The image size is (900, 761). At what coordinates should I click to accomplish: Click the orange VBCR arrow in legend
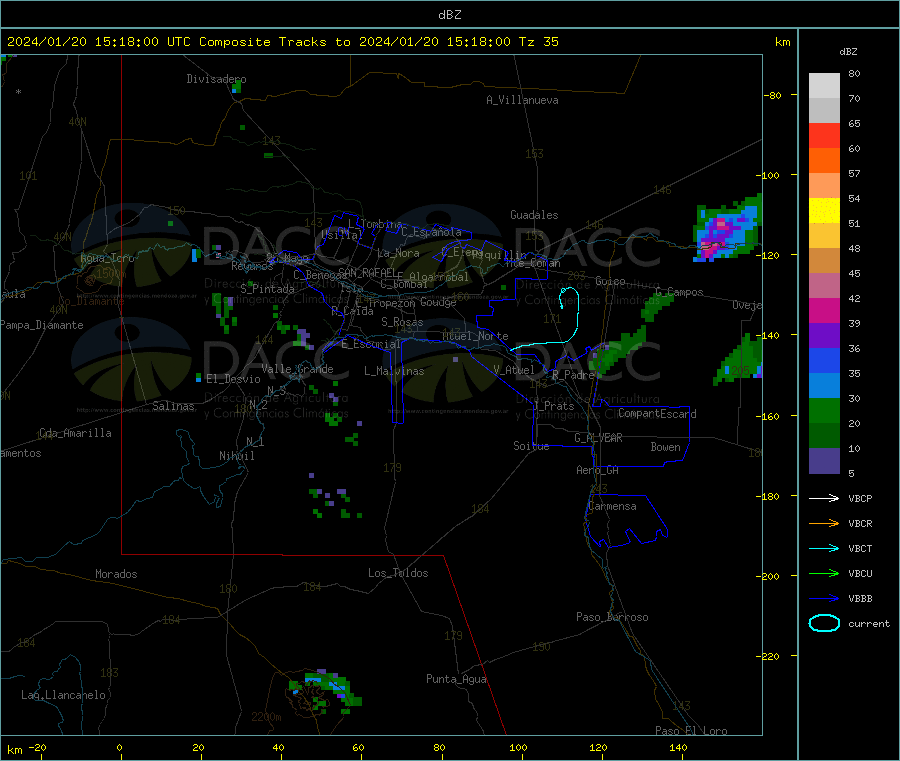pyautogui.click(x=824, y=523)
